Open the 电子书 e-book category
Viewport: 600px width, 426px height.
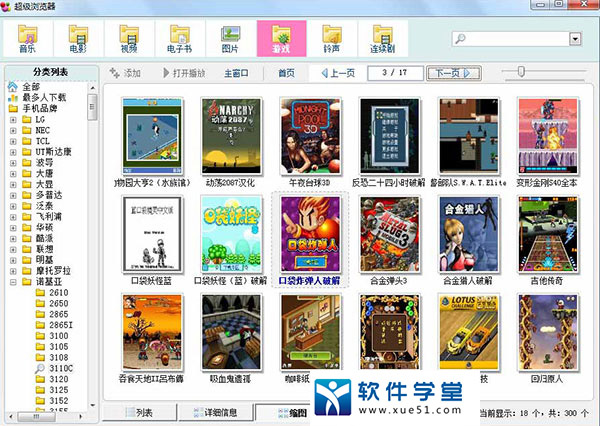click(x=180, y=39)
